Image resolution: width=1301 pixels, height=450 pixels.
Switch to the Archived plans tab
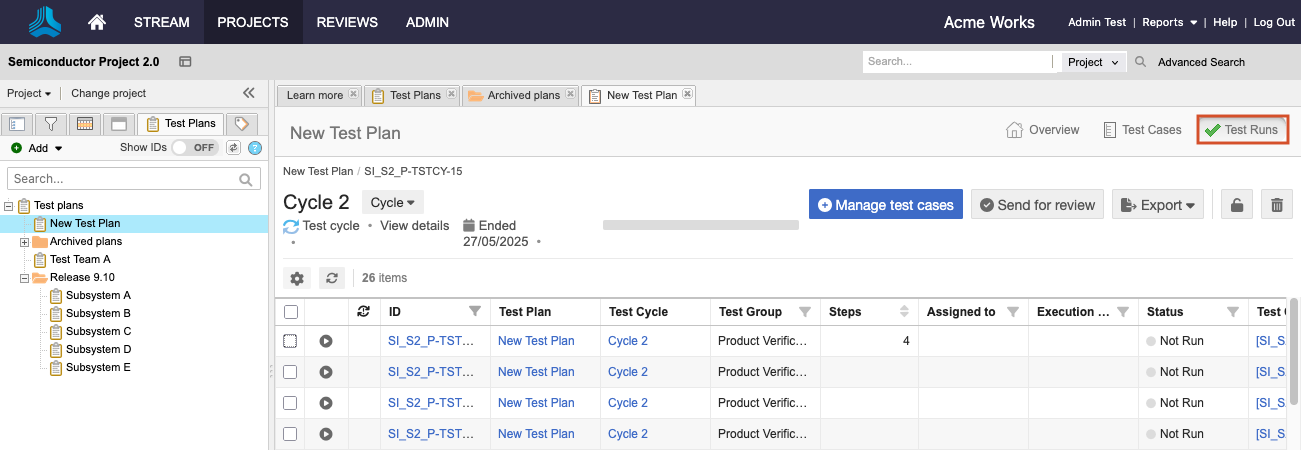coord(522,96)
